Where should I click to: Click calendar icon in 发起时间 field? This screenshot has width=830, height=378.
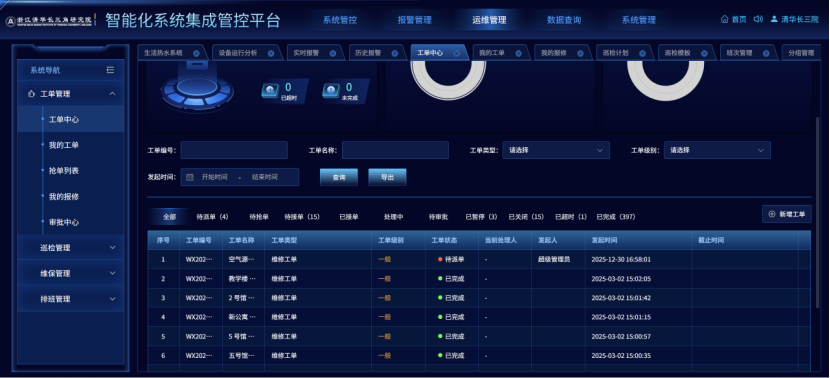coord(190,177)
